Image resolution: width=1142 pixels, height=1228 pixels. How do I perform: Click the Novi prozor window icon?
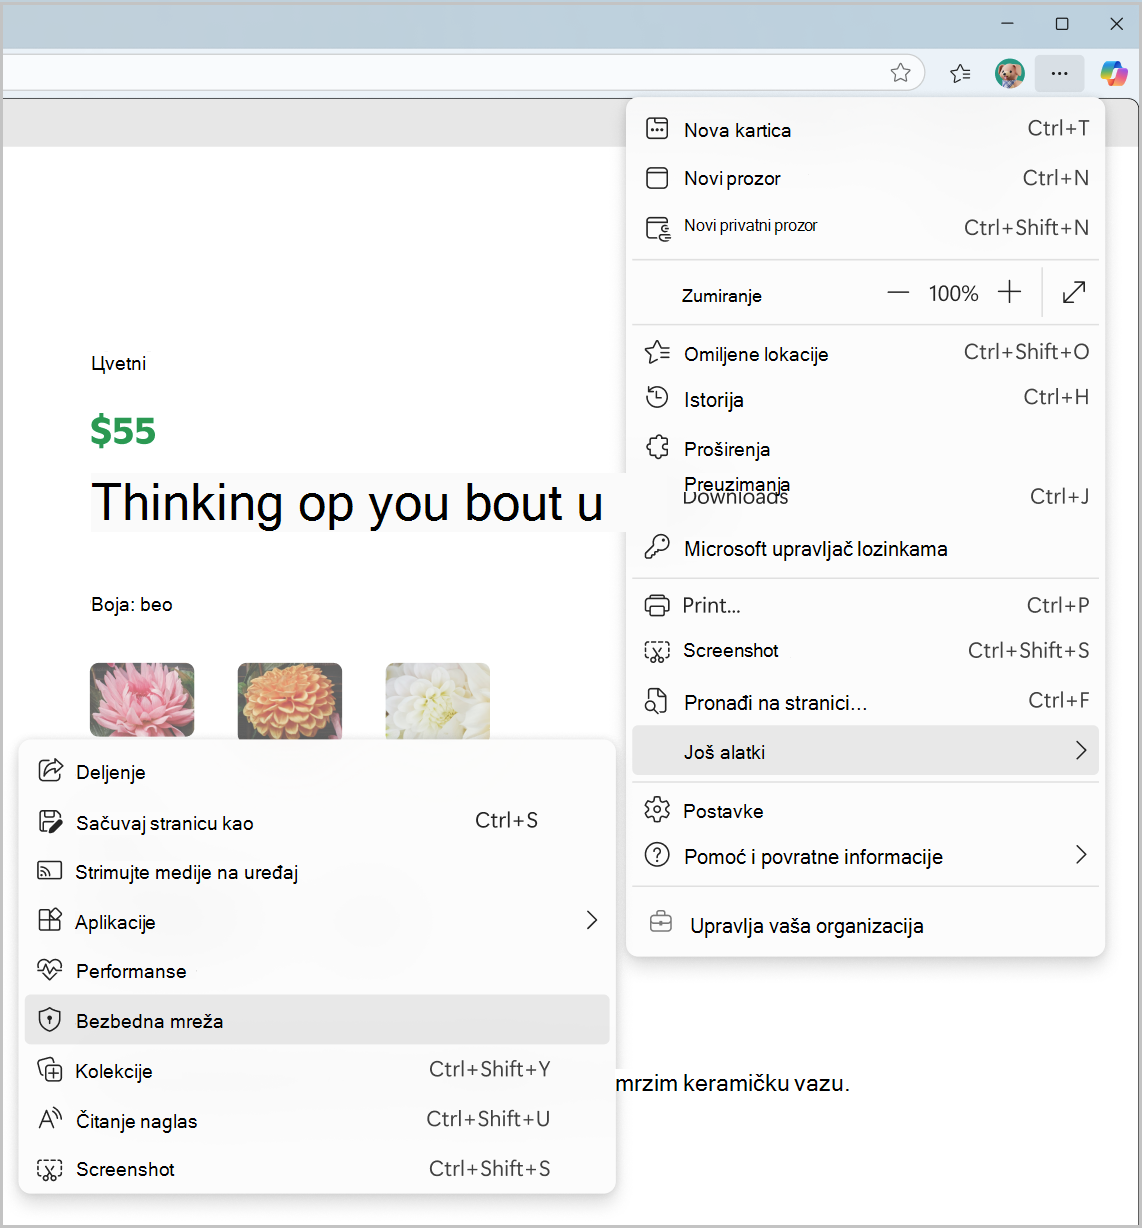point(657,178)
